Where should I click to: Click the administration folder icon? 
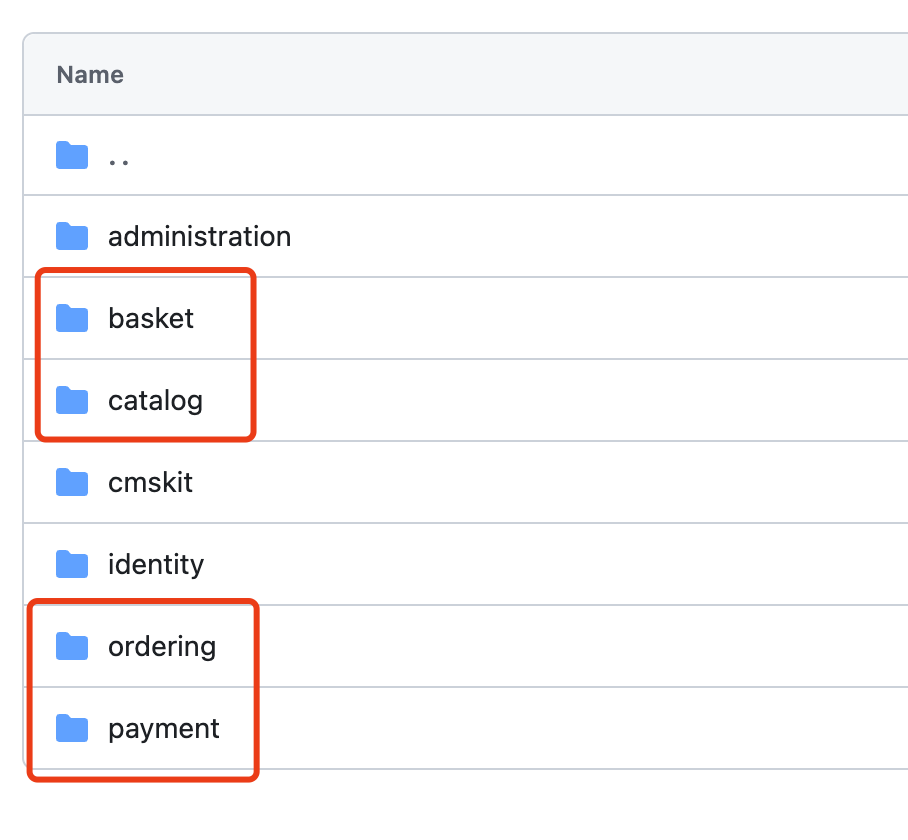(x=72, y=237)
